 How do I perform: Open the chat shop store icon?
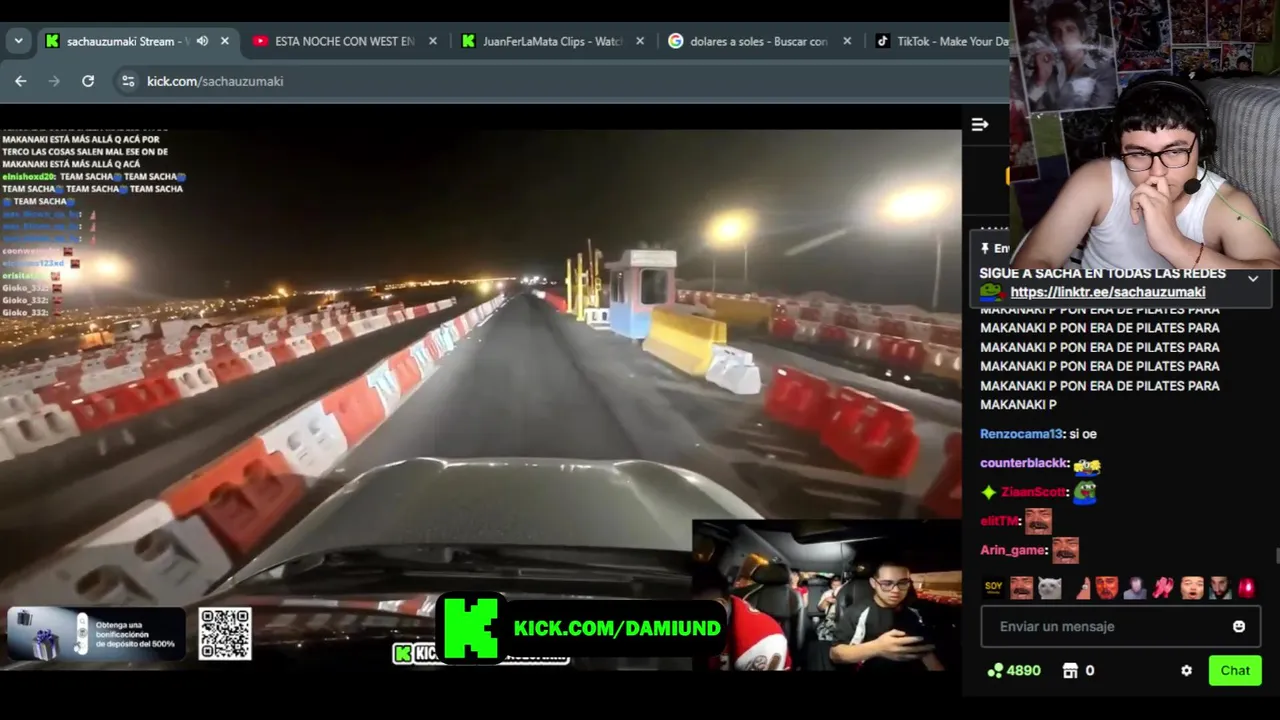[x=1070, y=671]
